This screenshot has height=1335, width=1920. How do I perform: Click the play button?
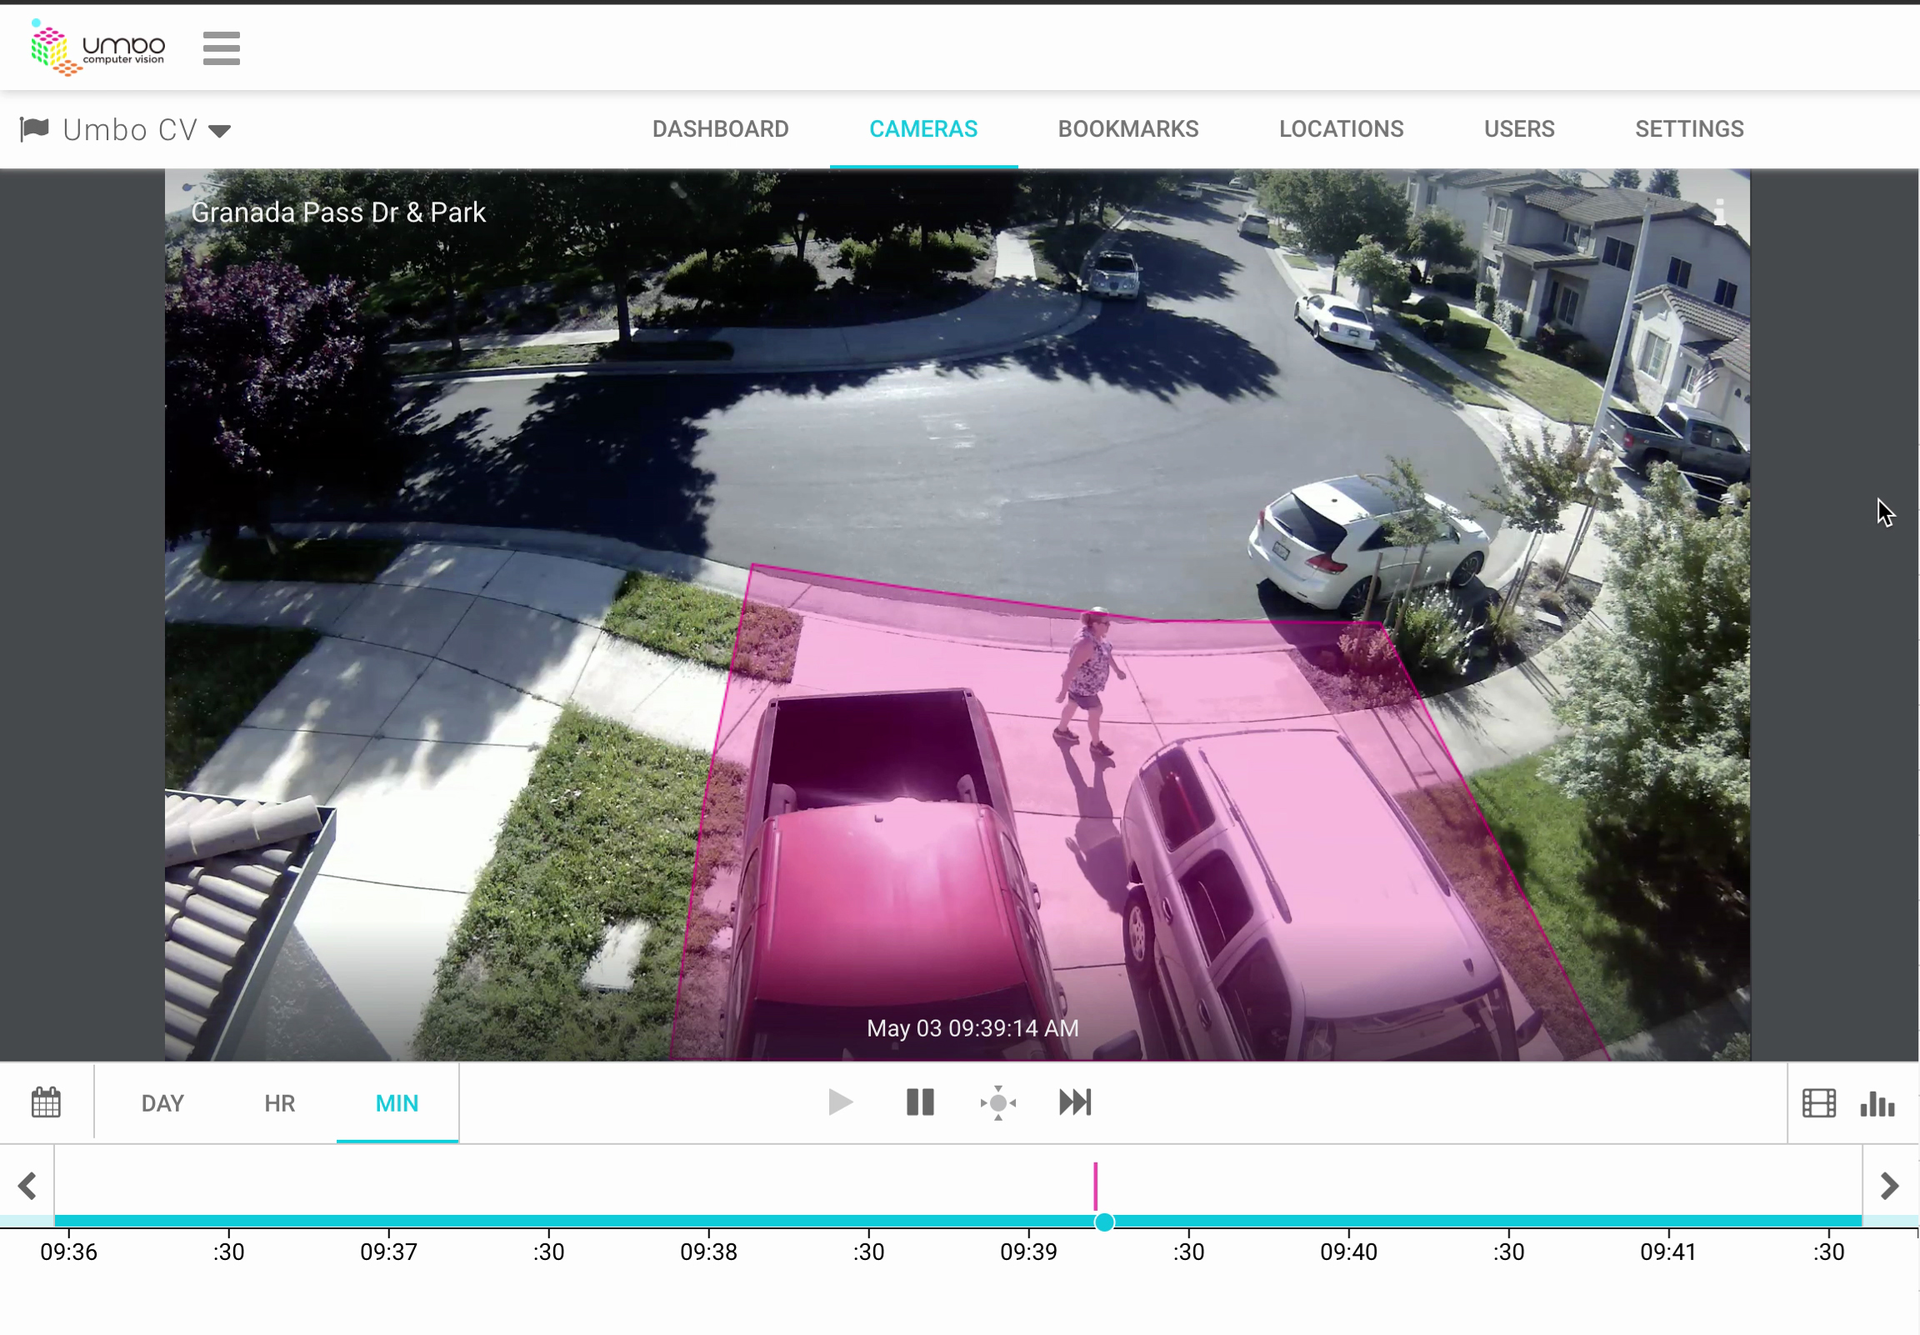(840, 1102)
